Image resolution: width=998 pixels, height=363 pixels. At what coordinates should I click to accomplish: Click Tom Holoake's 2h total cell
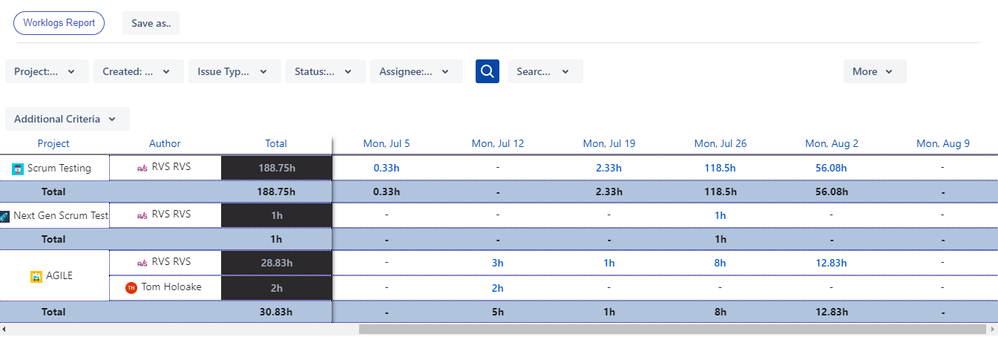pyautogui.click(x=276, y=288)
